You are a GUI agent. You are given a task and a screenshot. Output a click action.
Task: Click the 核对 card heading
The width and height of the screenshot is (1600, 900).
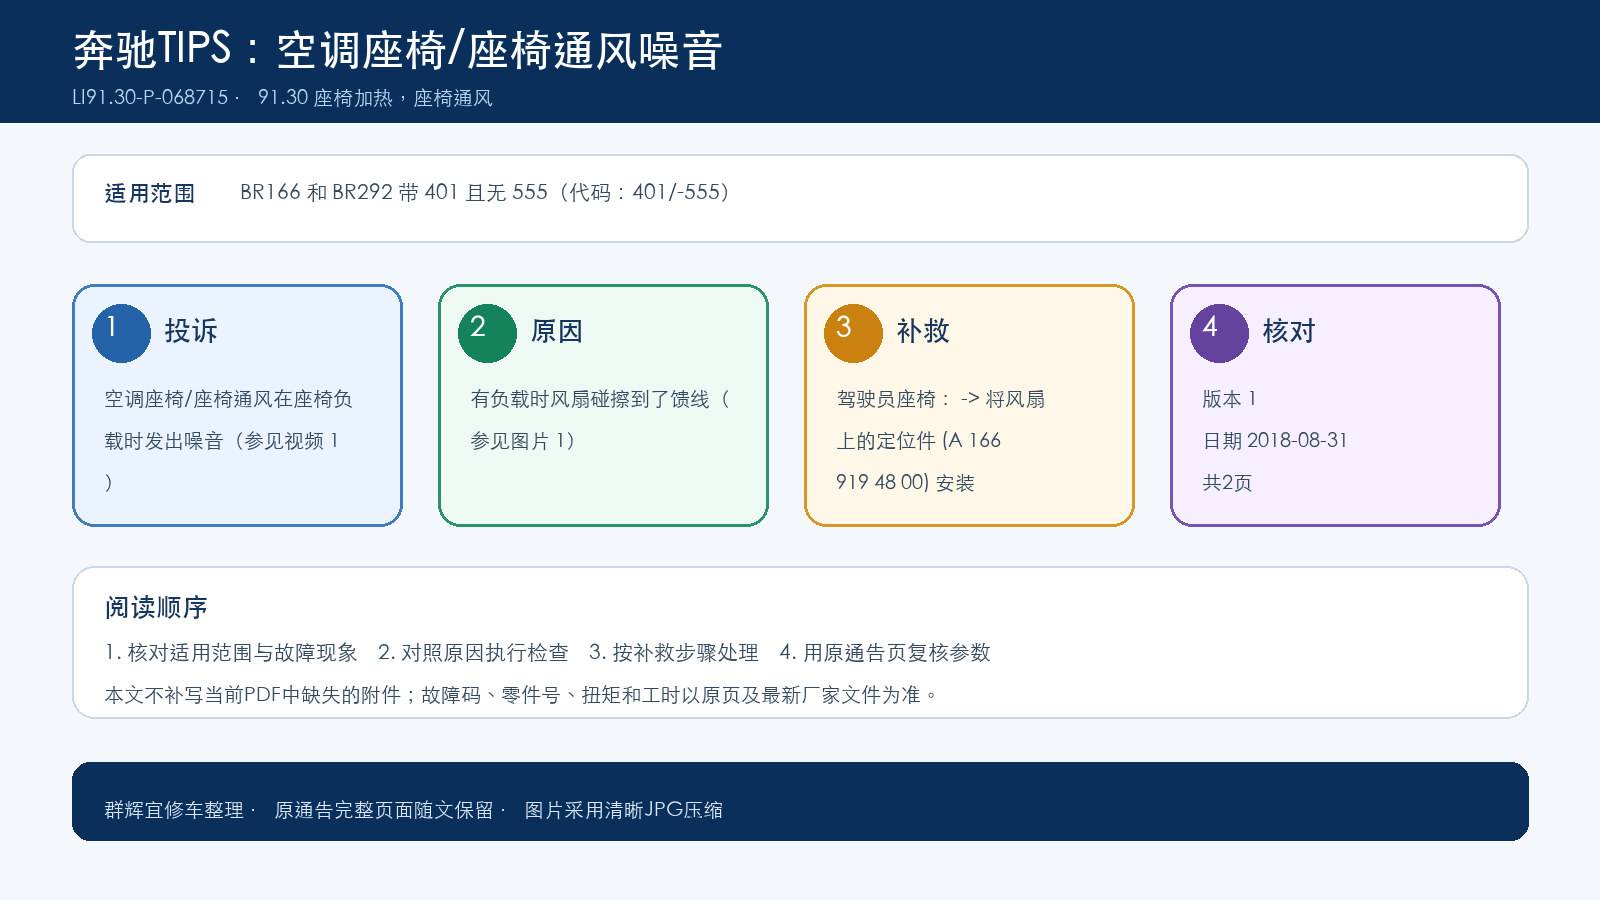[x=1289, y=331]
